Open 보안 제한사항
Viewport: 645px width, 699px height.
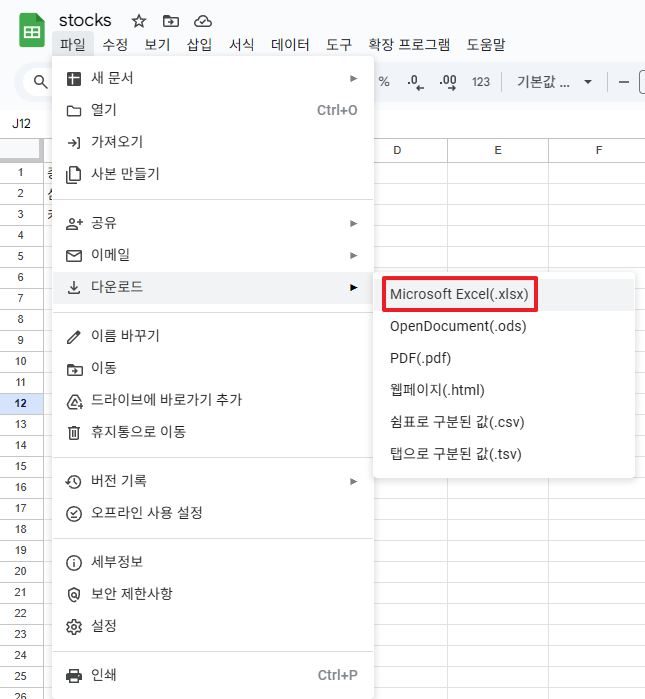(x=213, y=594)
